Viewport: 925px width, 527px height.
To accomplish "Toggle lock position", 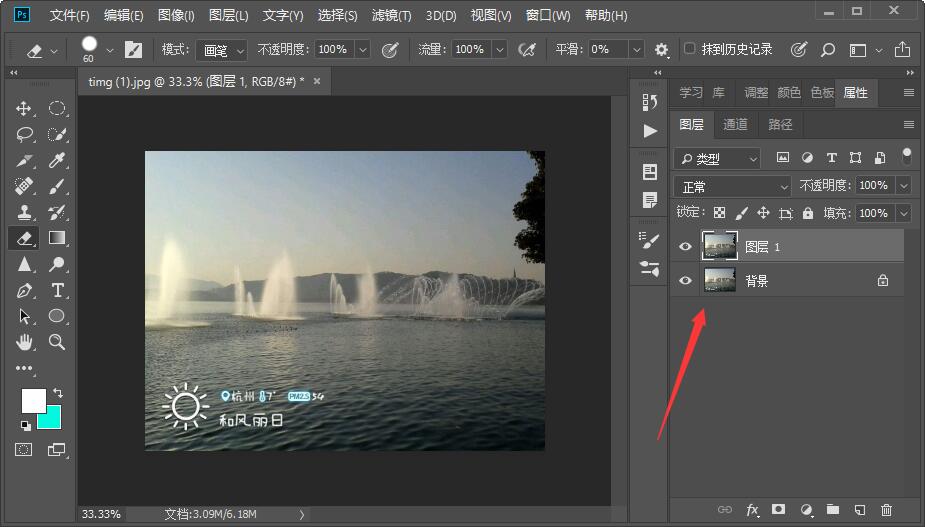I will 763,212.
